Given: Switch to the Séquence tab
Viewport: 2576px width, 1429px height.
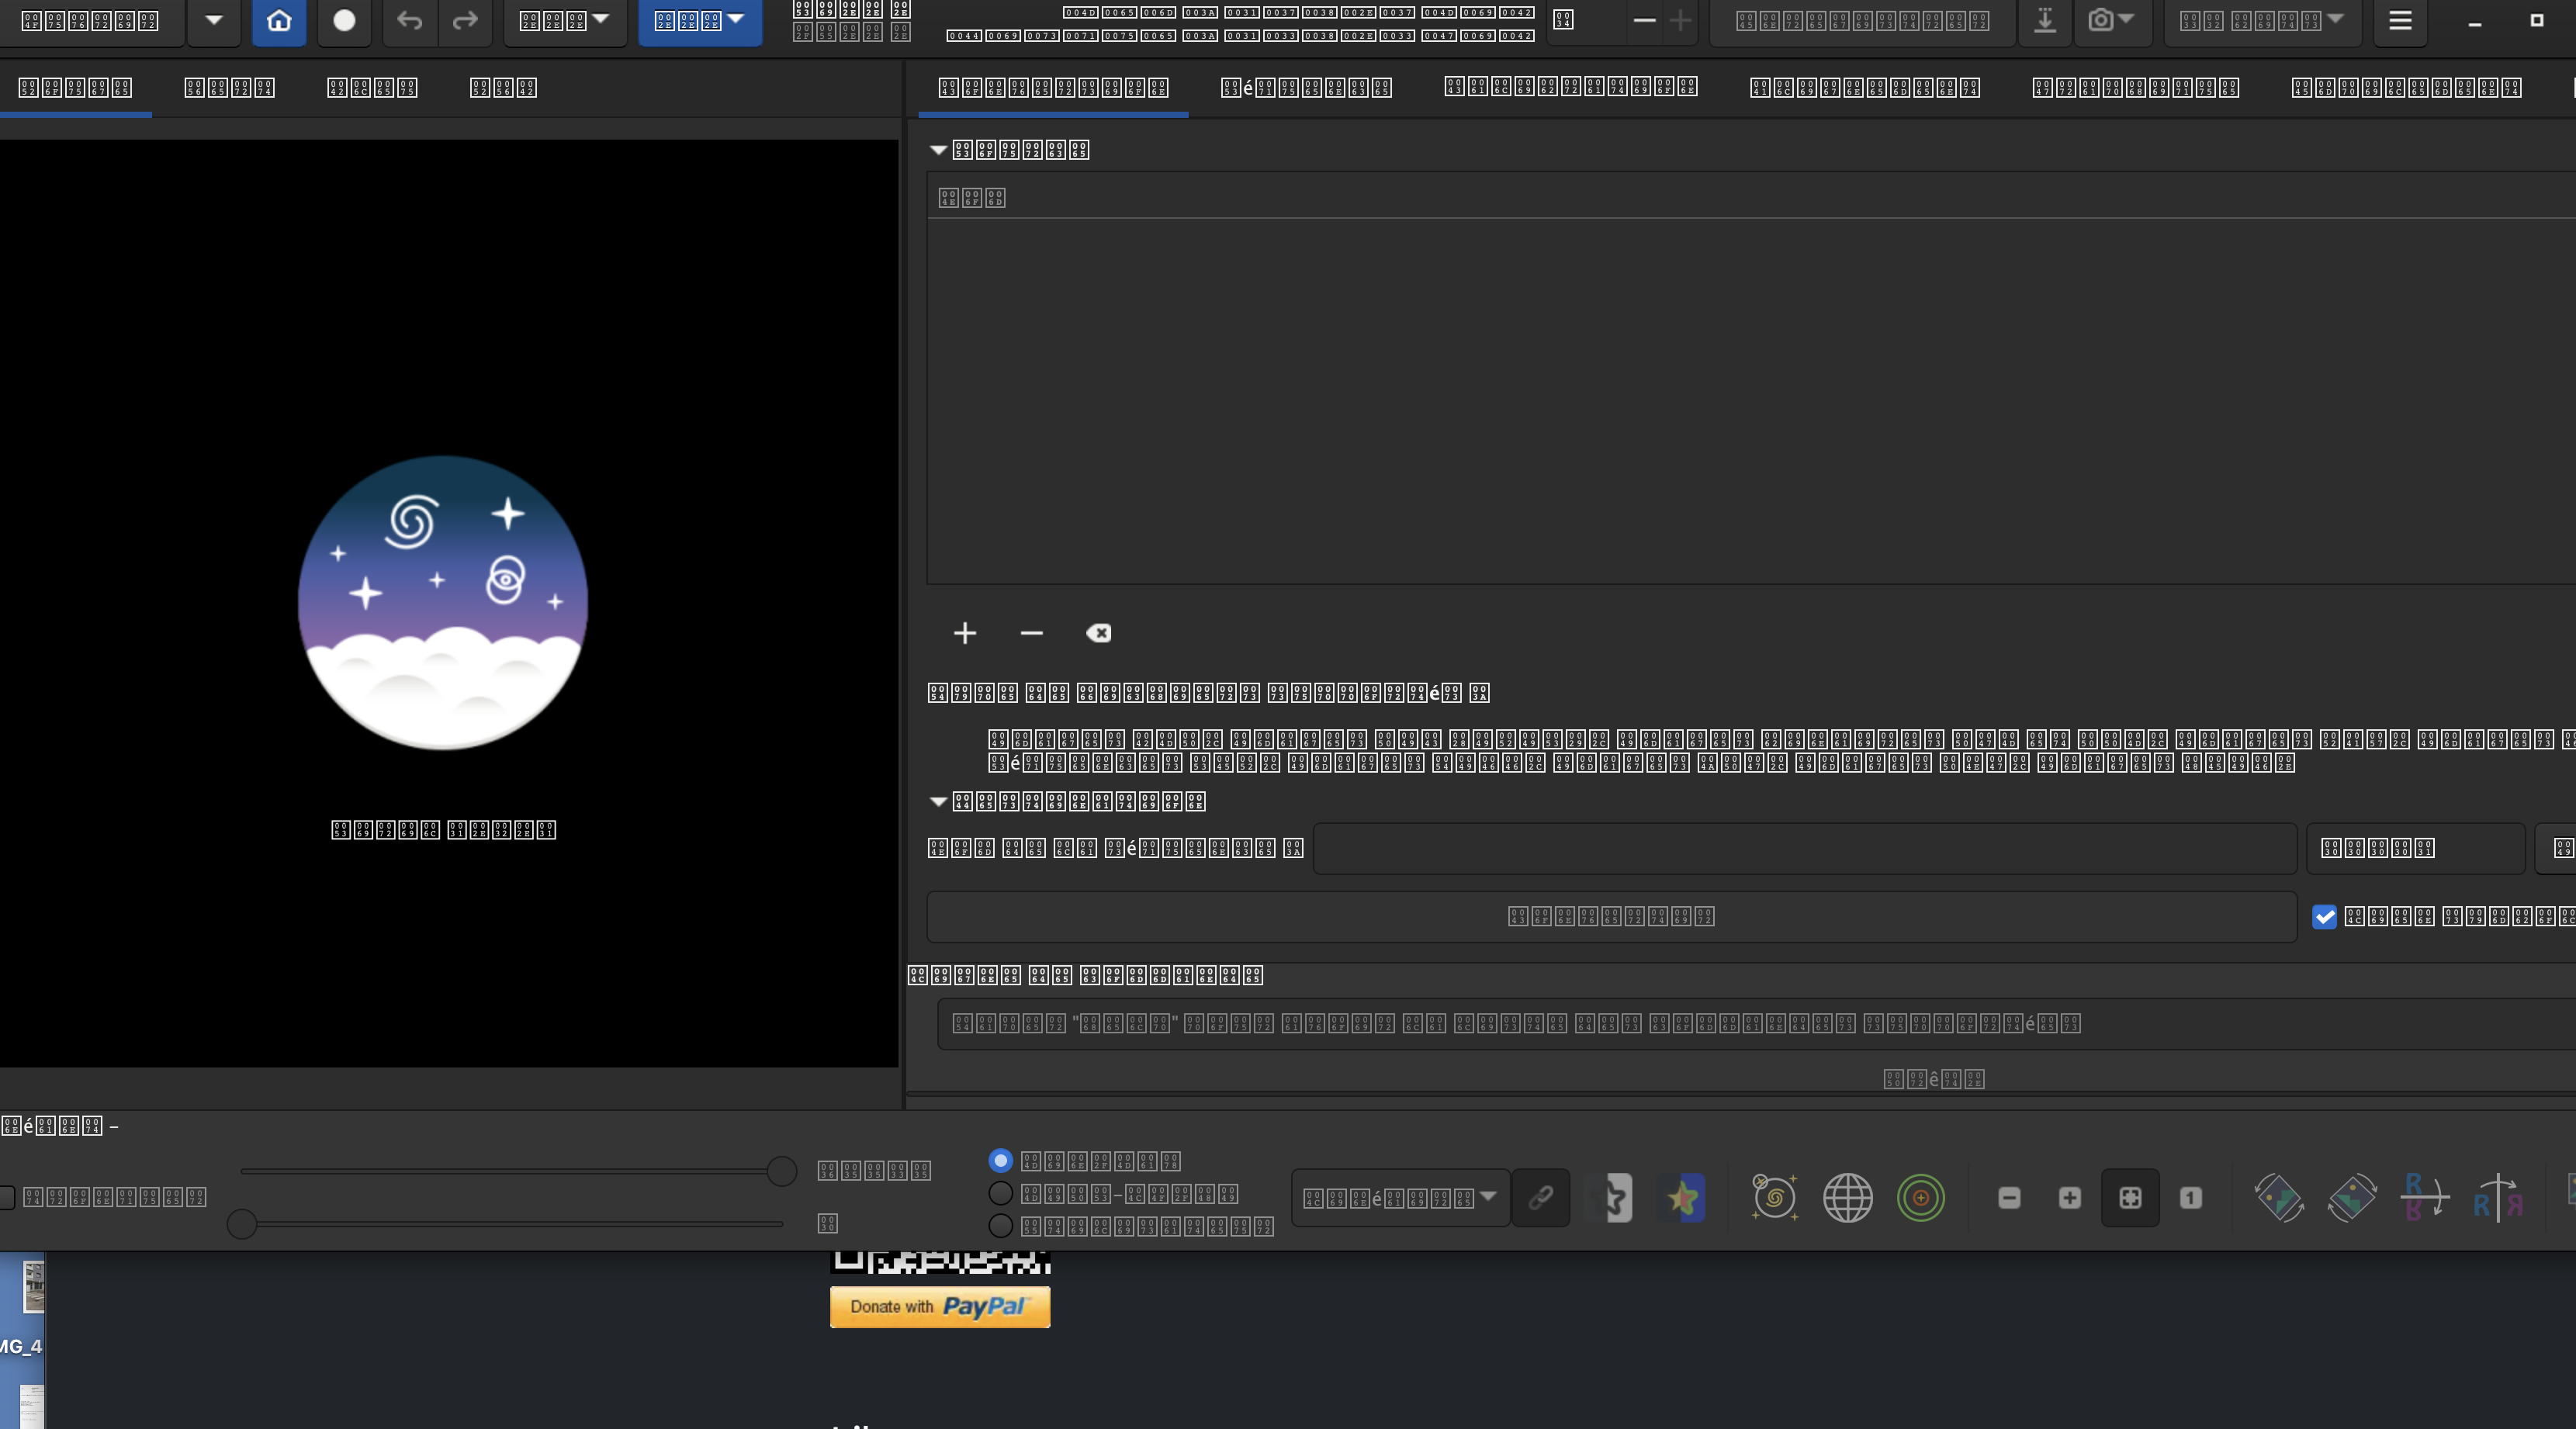Looking at the screenshot, I should coord(1306,88).
